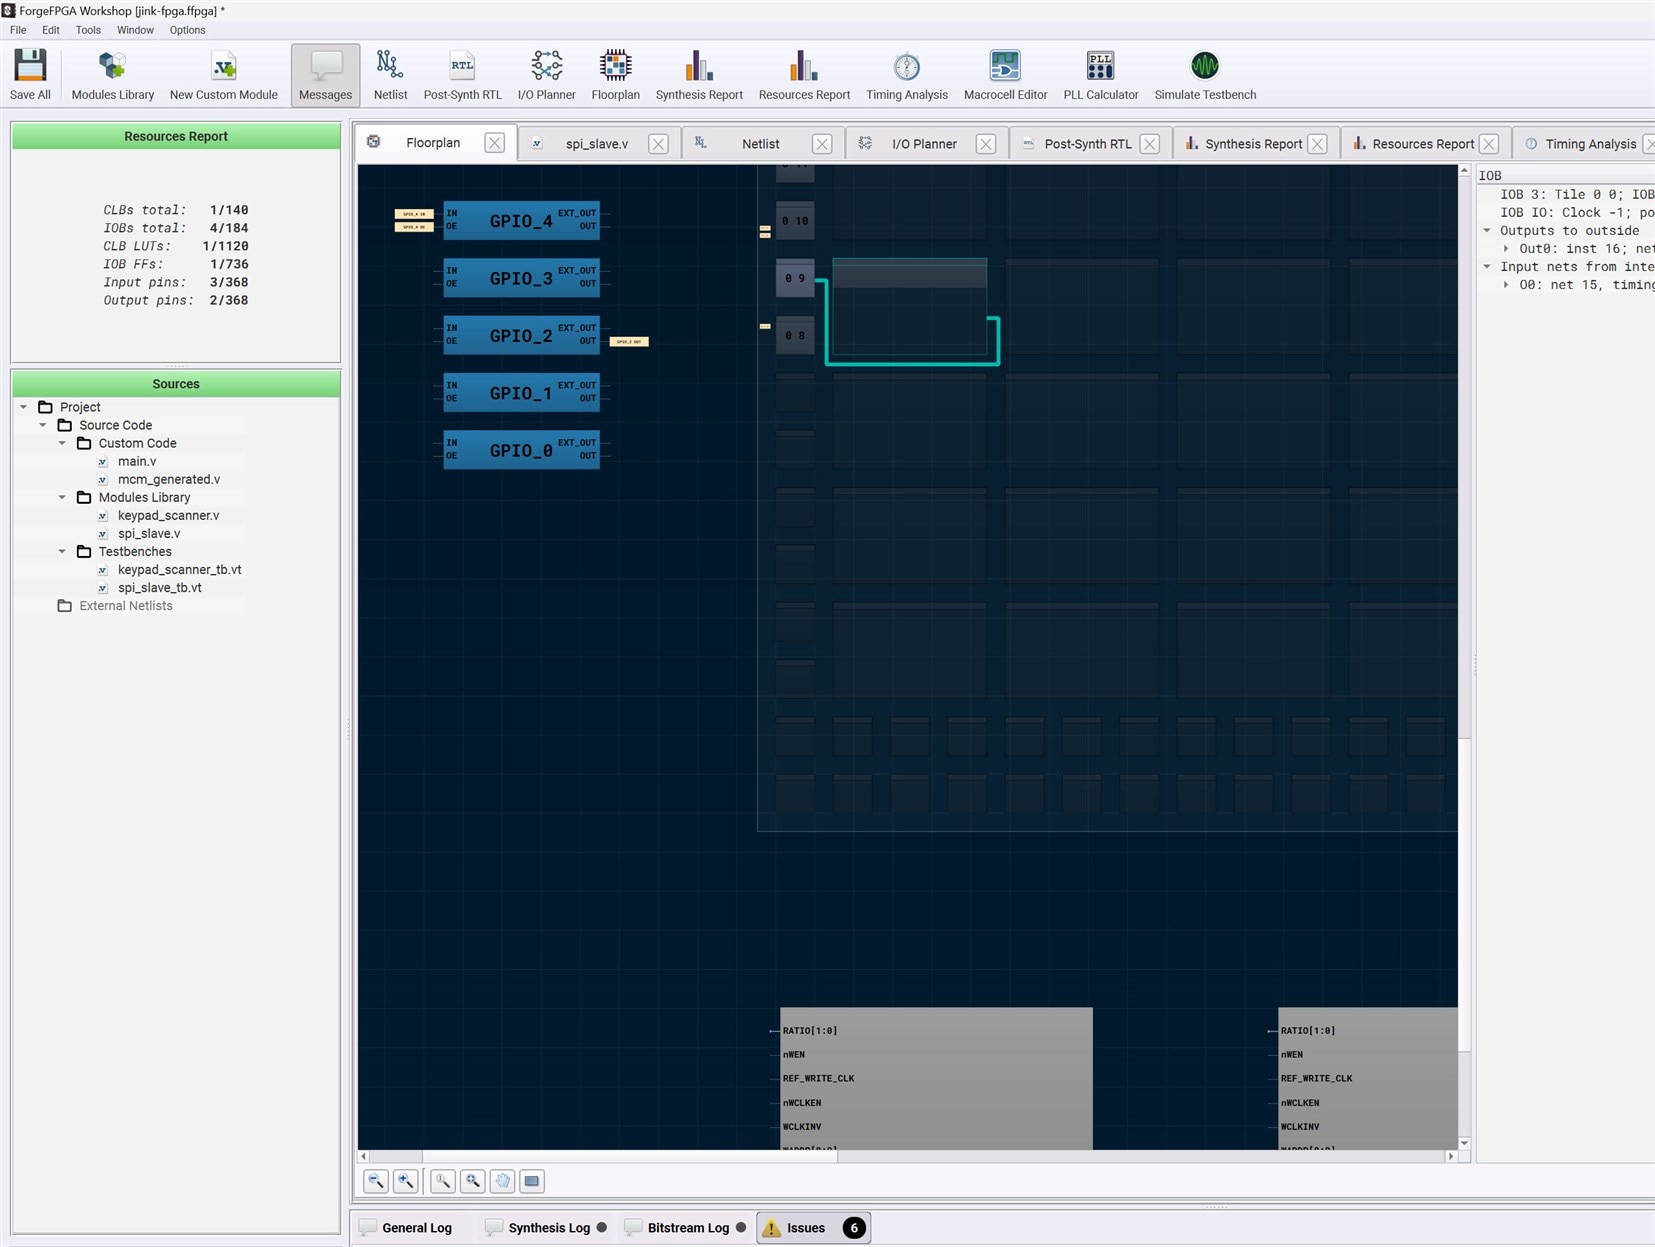Collapse the Input nets from node
The height and width of the screenshot is (1247, 1655).
coord(1487,267)
